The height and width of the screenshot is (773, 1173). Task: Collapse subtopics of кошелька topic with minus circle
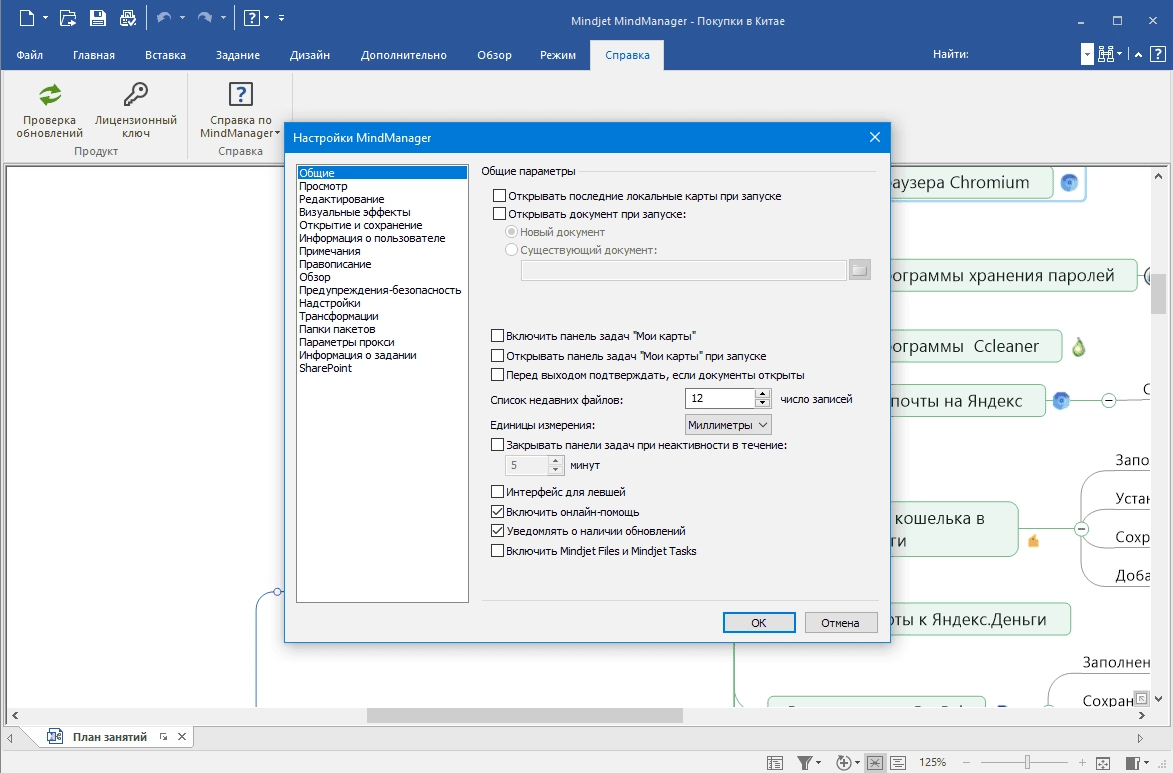[1081, 529]
